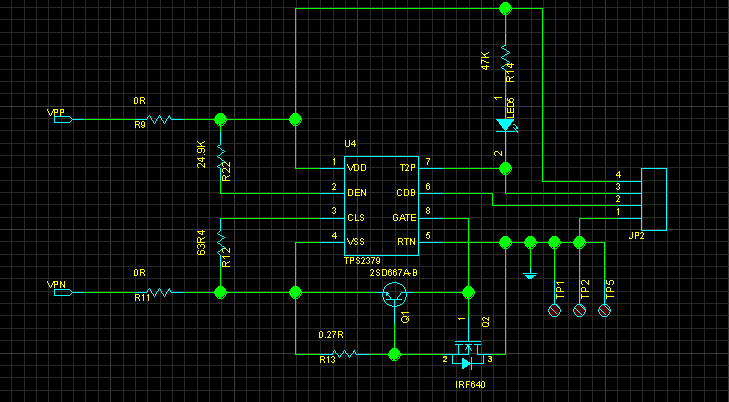Select resistor R12 symbol
This screenshot has width=729, height=402.
click(x=220, y=243)
